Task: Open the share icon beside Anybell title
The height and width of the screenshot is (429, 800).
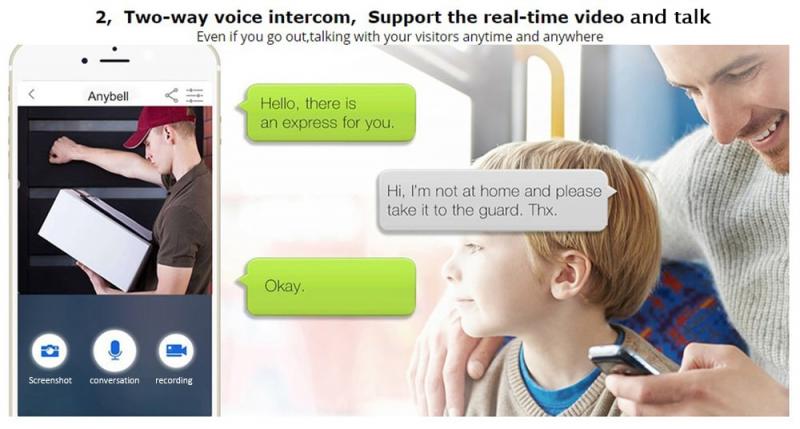Action: tap(172, 95)
